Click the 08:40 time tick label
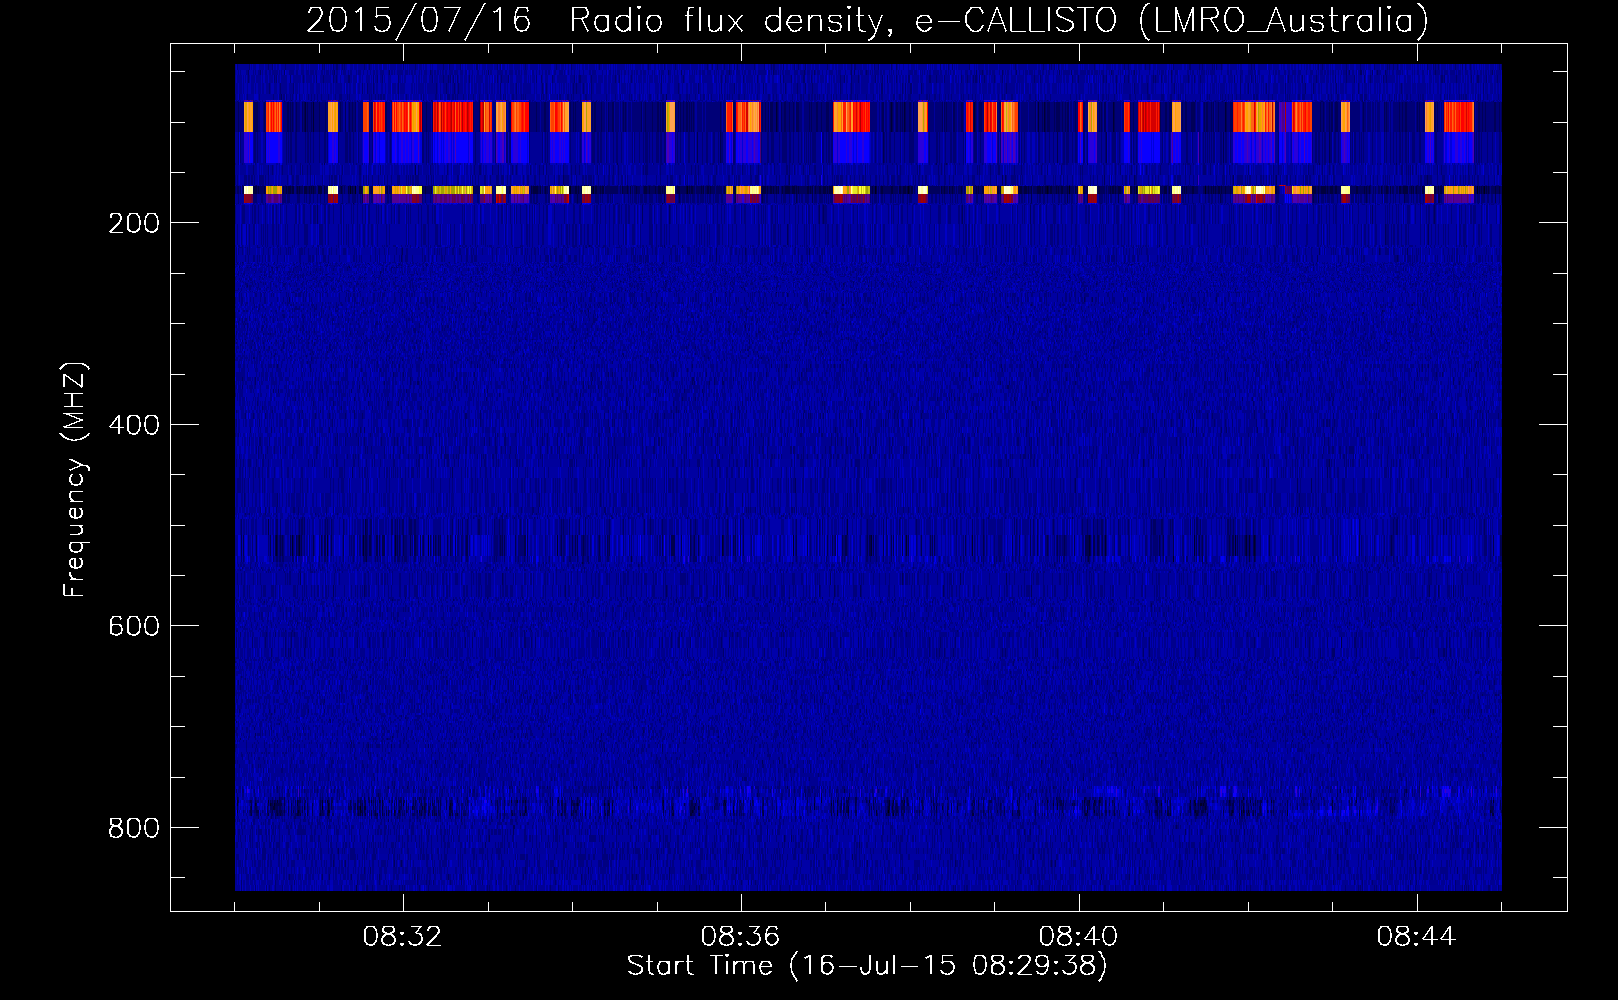This screenshot has height=1000, width=1618. 1078,937
